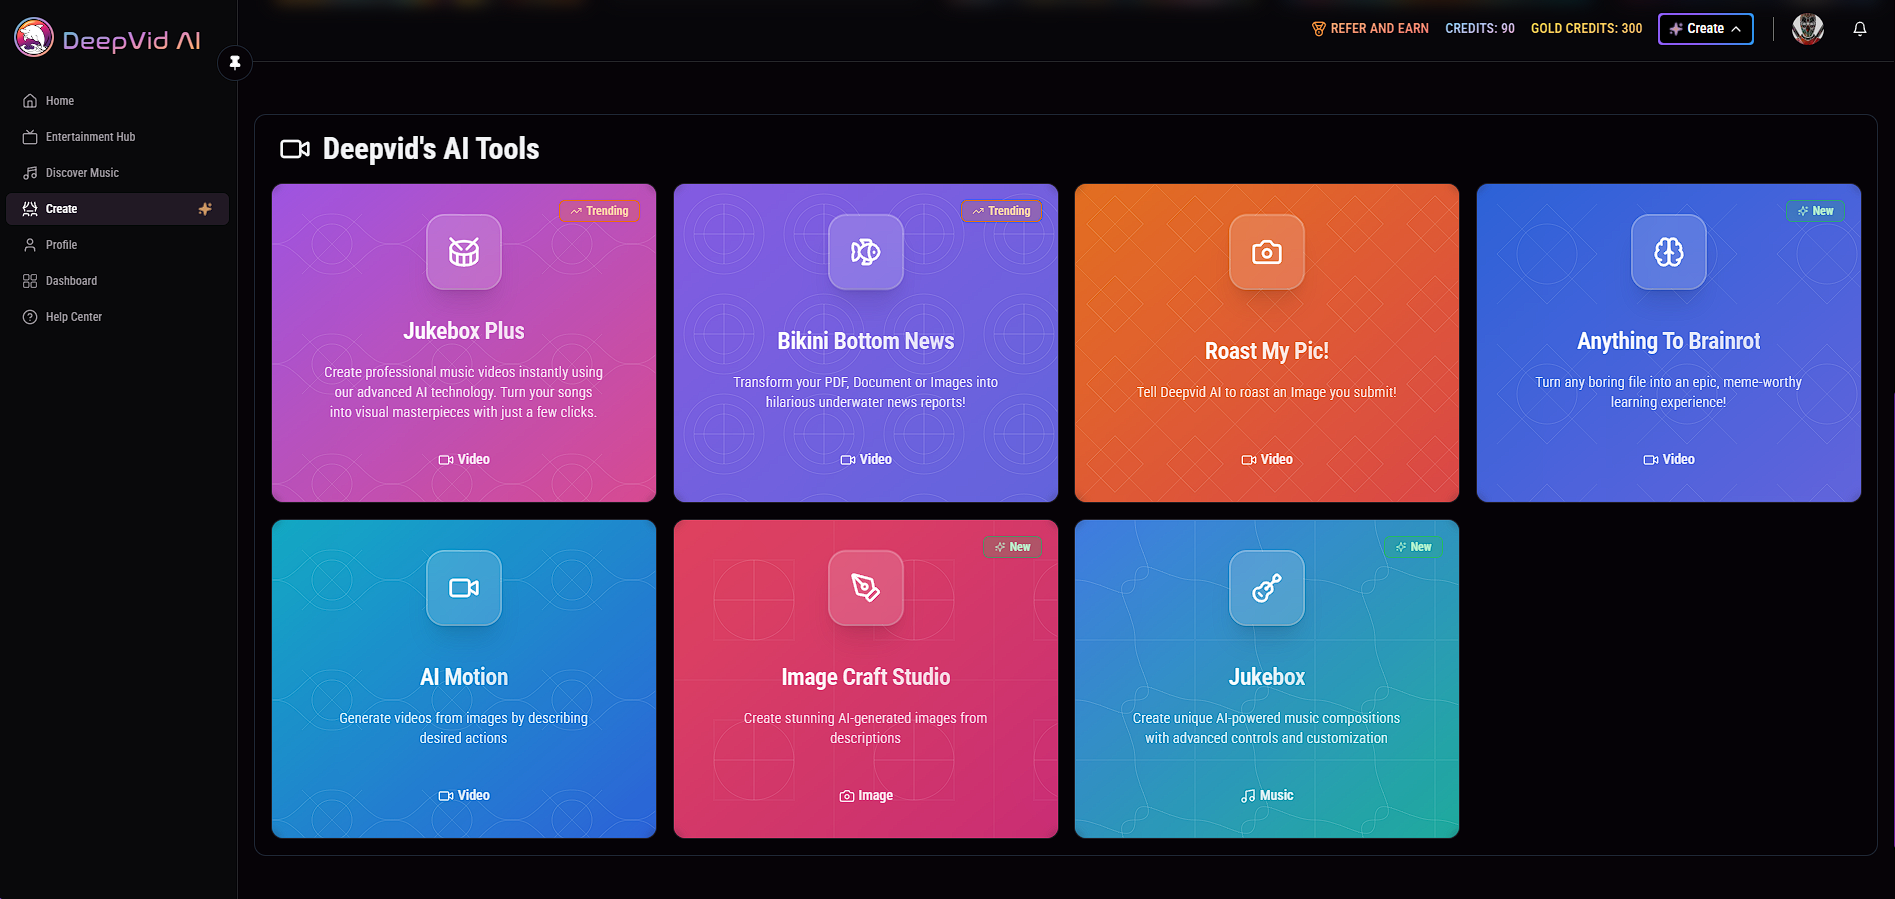Toggle the sidebar pin button

point(235,62)
